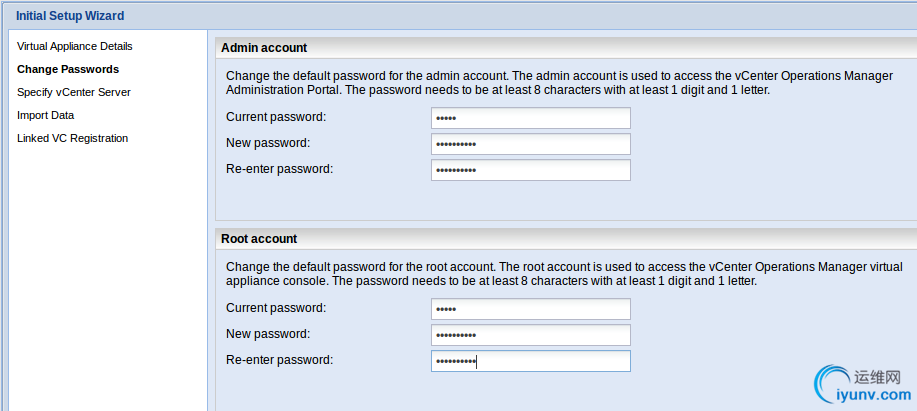Screen dimensions: 917x411
Task: Click the iyunv.com watermark logo
Action: pos(863,384)
